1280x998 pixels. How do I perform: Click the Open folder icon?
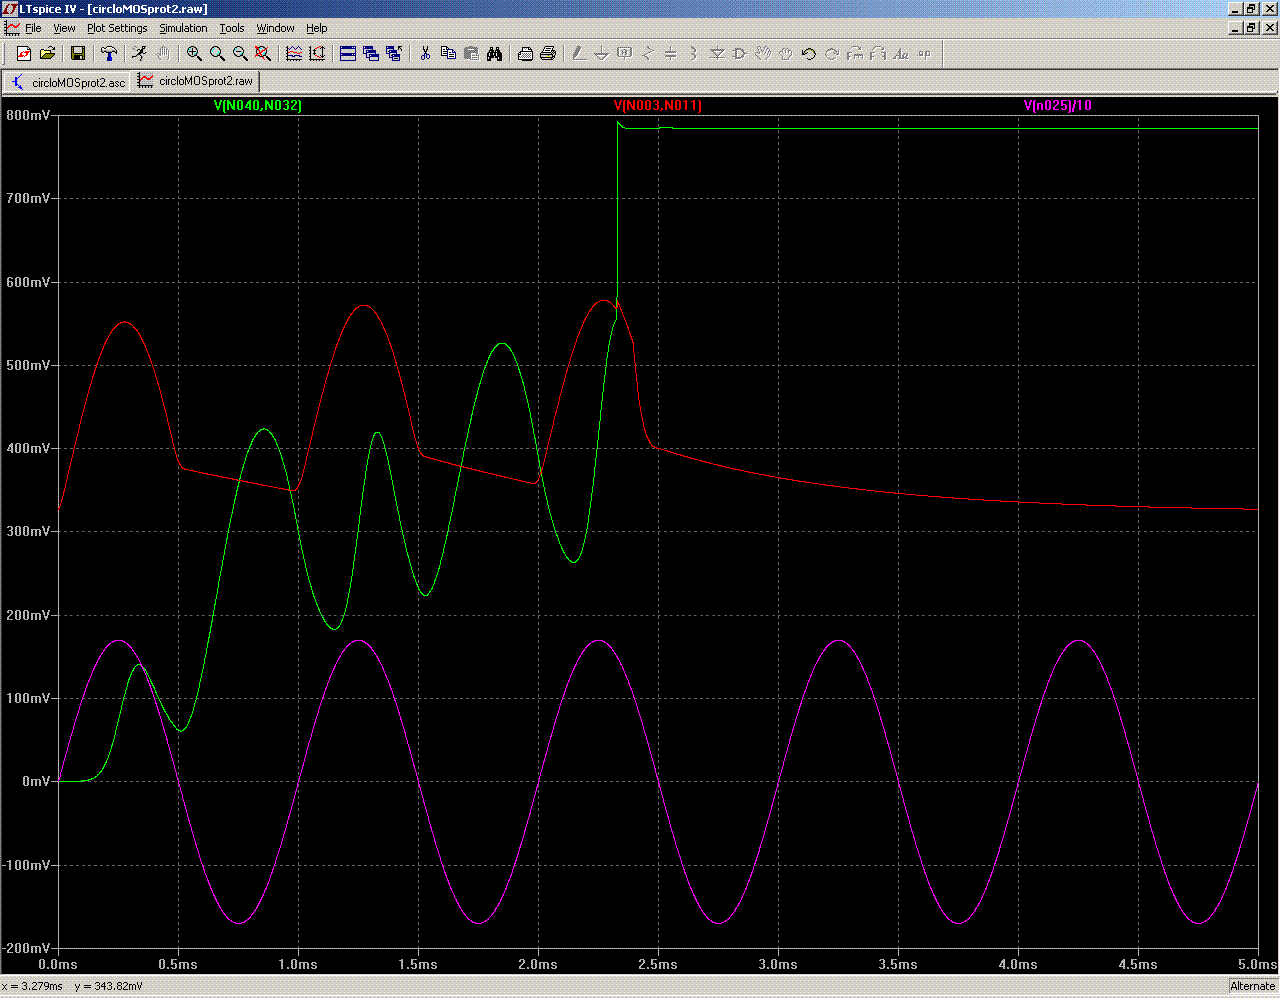(x=47, y=54)
